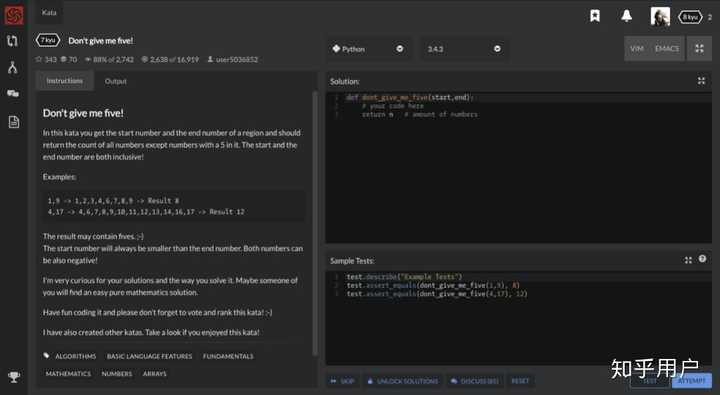Click the ARRAYS tag
Image resolution: width=720 pixels, height=395 pixels.
pos(154,373)
